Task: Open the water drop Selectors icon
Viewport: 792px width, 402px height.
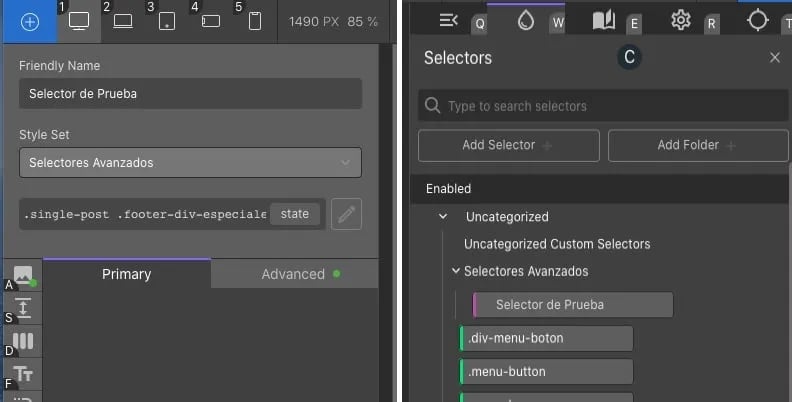Action: click(x=525, y=20)
